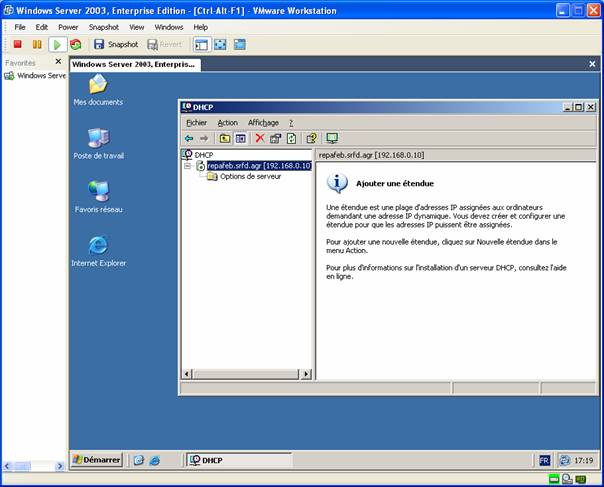Open the ? help menu in DHCP
This screenshot has width=604, height=487.
coord(291,123)
